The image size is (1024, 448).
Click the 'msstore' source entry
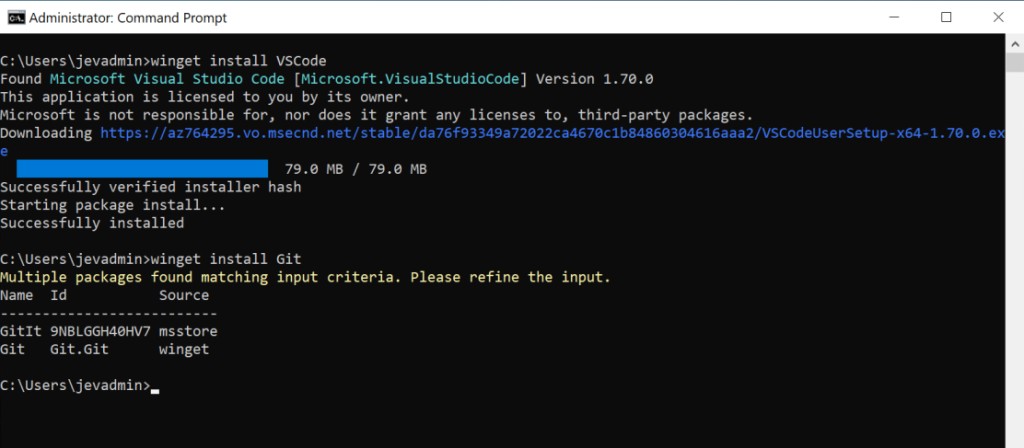[x=188, y=331]
